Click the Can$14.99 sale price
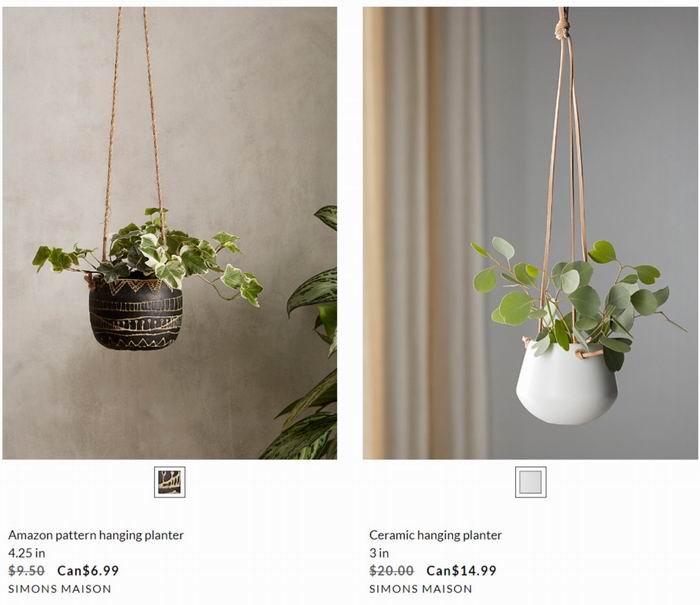 tap(461, 571)
